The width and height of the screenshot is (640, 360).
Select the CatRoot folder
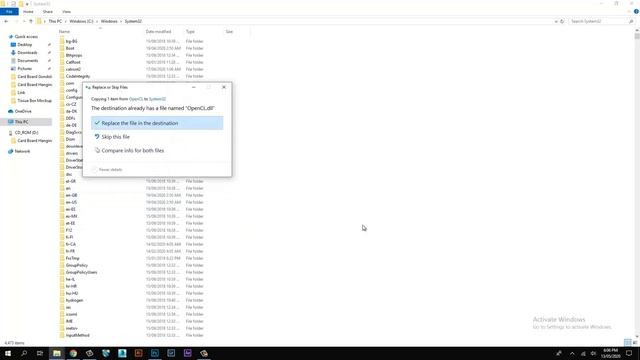click(x=73, y=62)
